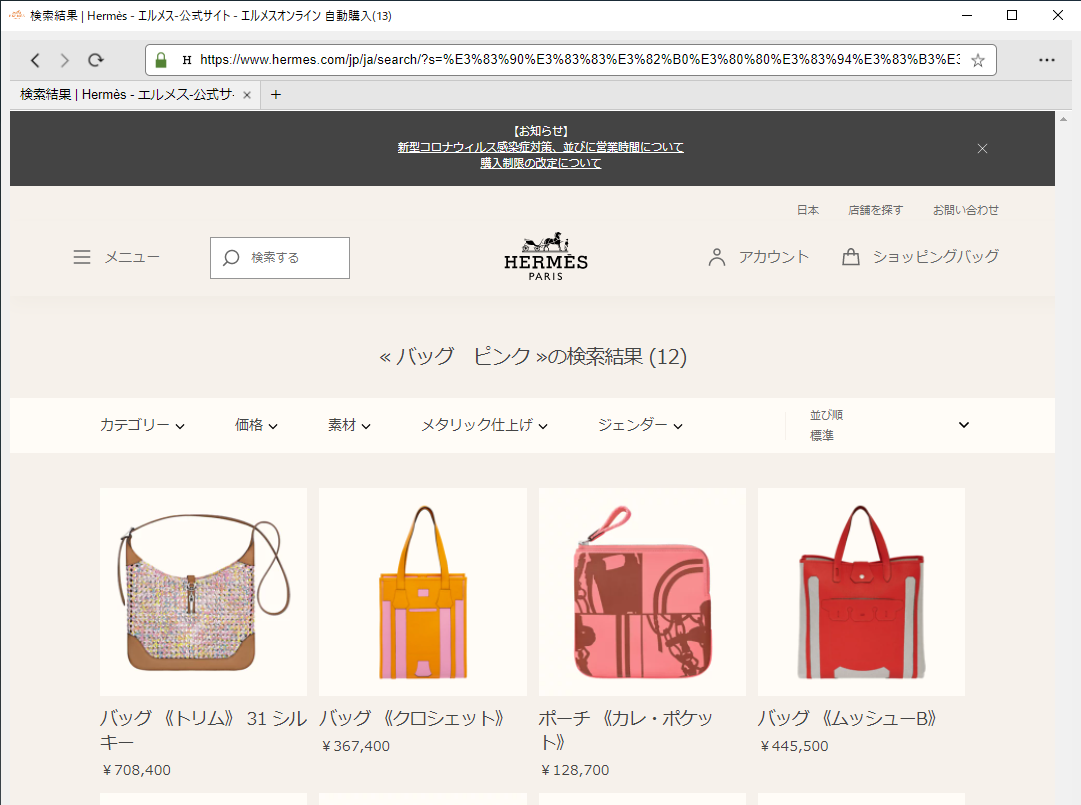Open the 新型コロナウィルス感染症対策 notice link

click(x=540, y=147)
